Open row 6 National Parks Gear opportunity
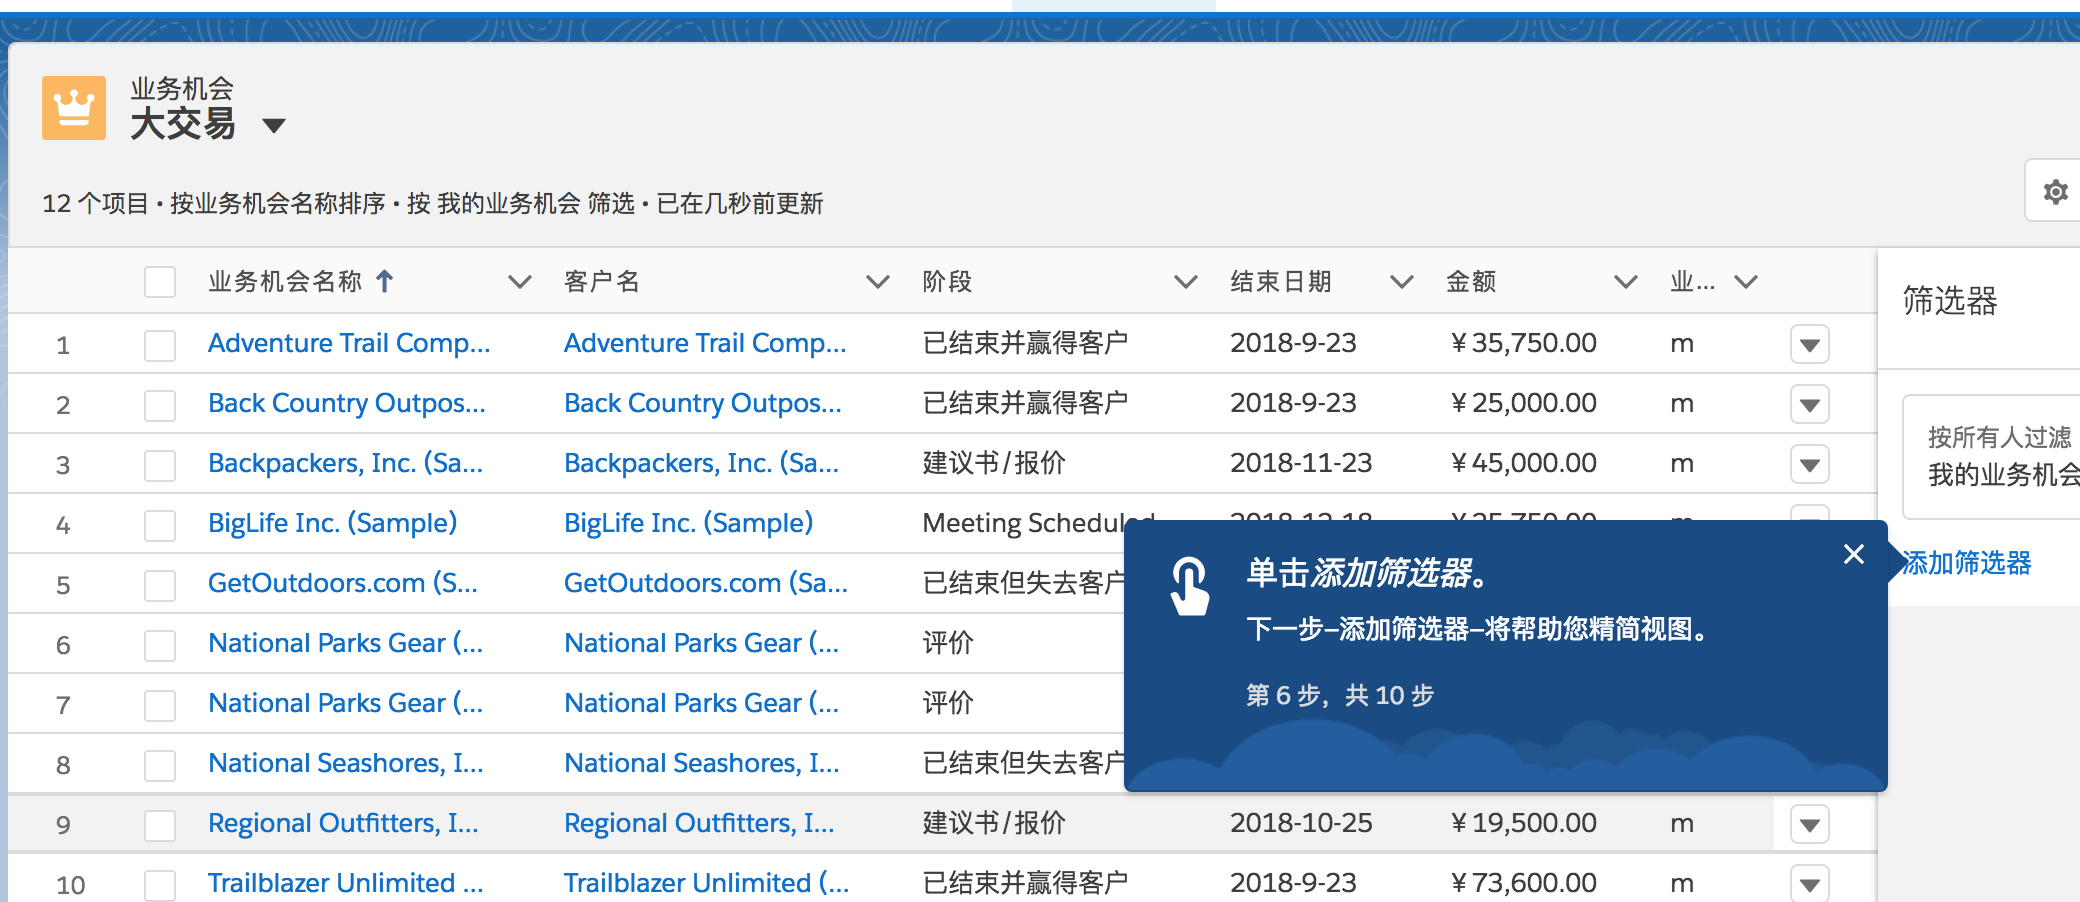Image resolution: width=2080 pixels, height=902 pixels. tap(345, 643)
